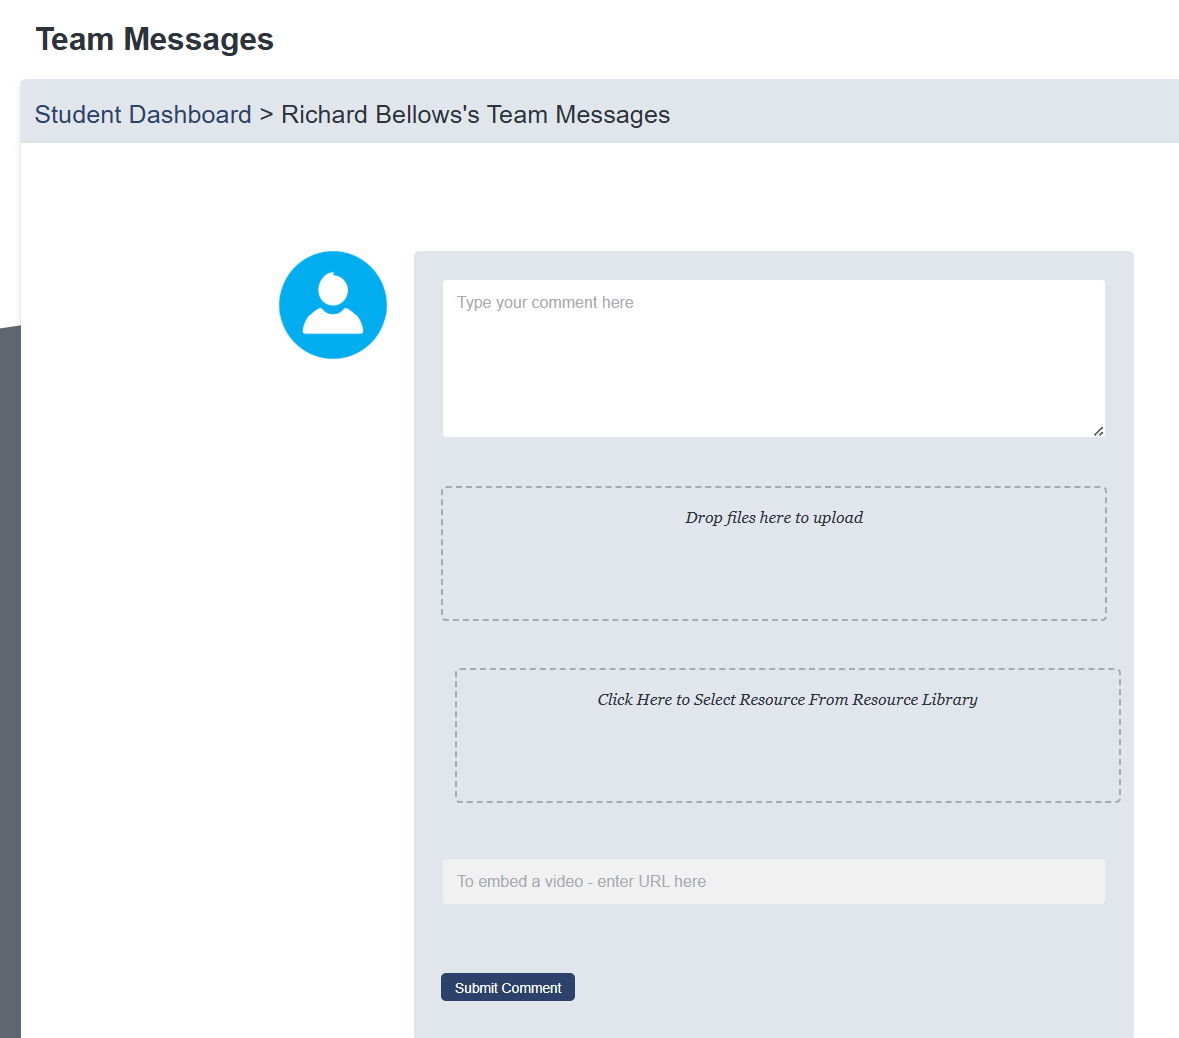Click the dark gray sidebar strip on the left
Image resolution: width=1179 pixels, height=1038 pixels.
(10, 680)
